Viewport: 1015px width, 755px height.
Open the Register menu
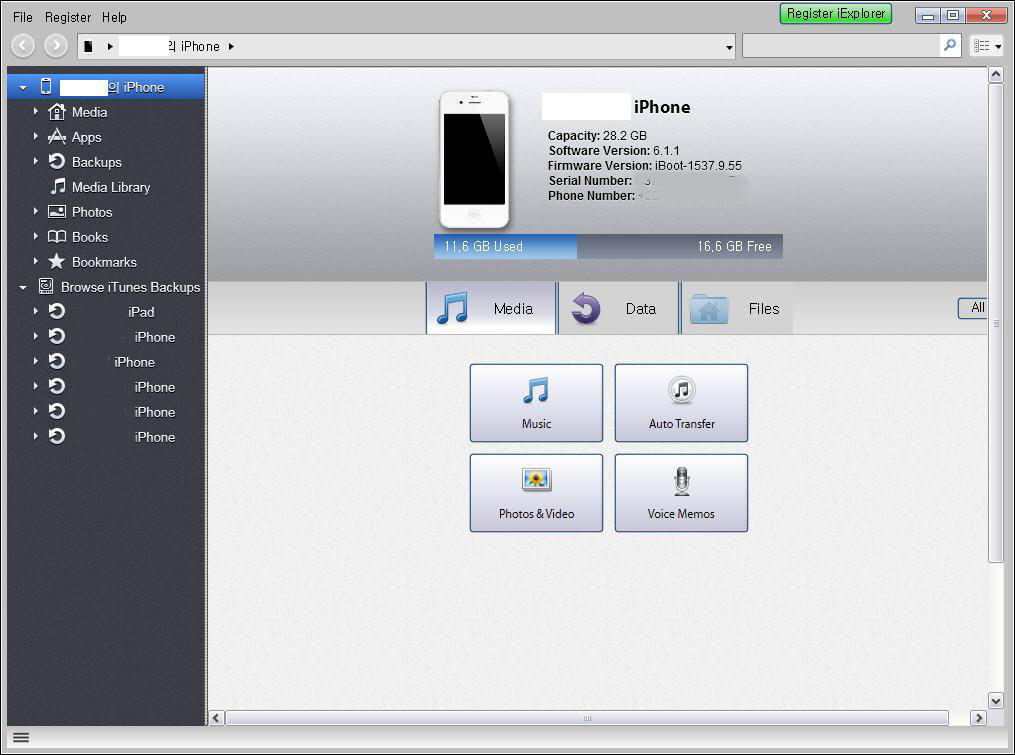68,17
